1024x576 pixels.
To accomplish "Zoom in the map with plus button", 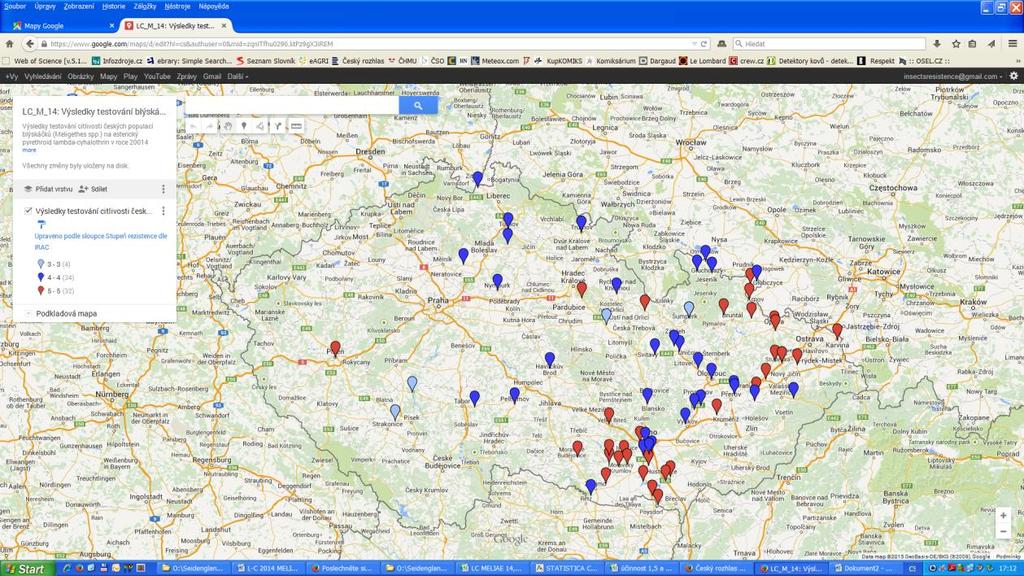I will click(1004, 516).
